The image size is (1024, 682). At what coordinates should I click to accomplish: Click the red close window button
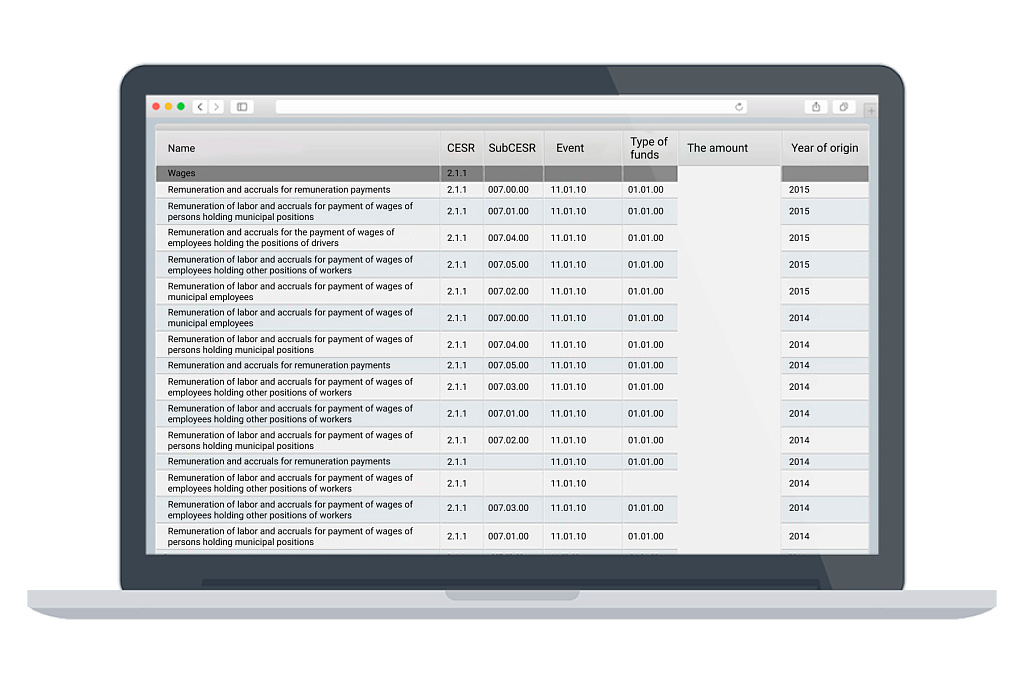(x=156, y=107)
